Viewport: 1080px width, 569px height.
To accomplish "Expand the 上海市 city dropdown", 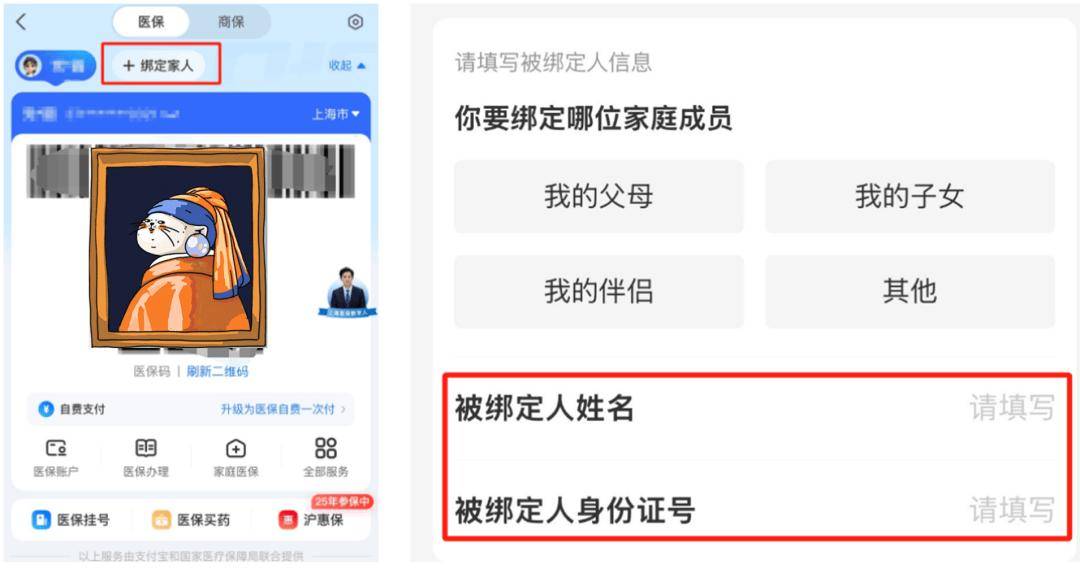I will (335, 114).
